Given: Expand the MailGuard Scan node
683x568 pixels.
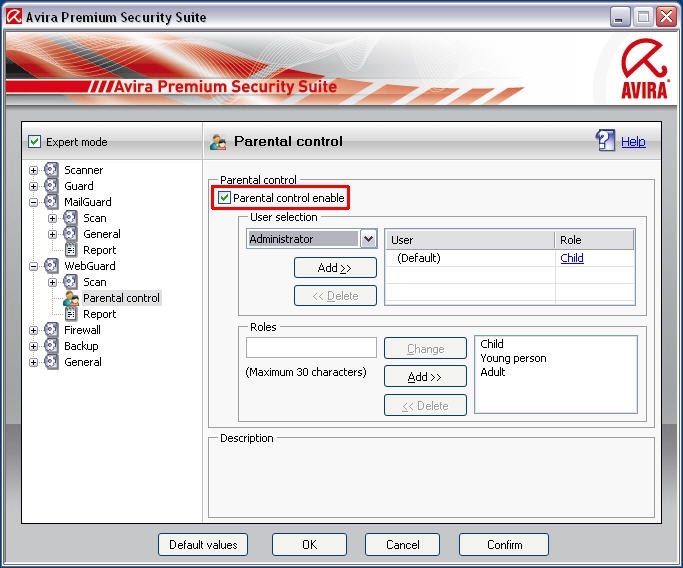Looking at the screenshot, I should (x=53, y=218).
